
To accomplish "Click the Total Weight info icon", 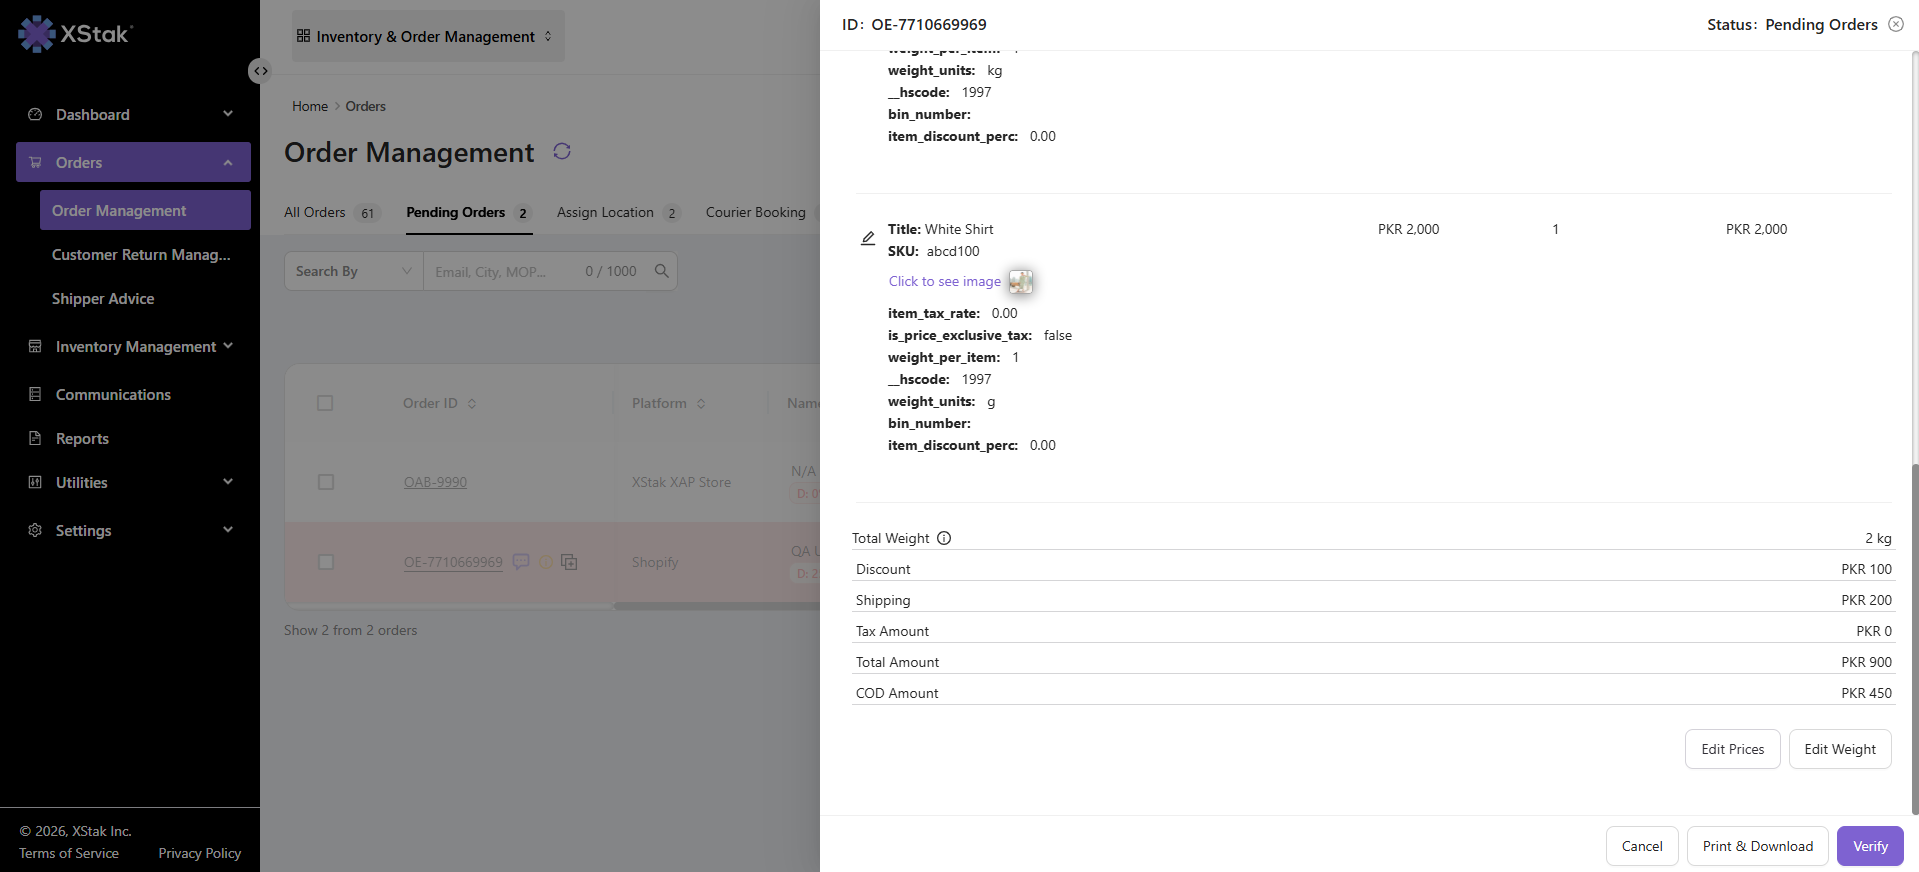I will (x=944, y=538).
